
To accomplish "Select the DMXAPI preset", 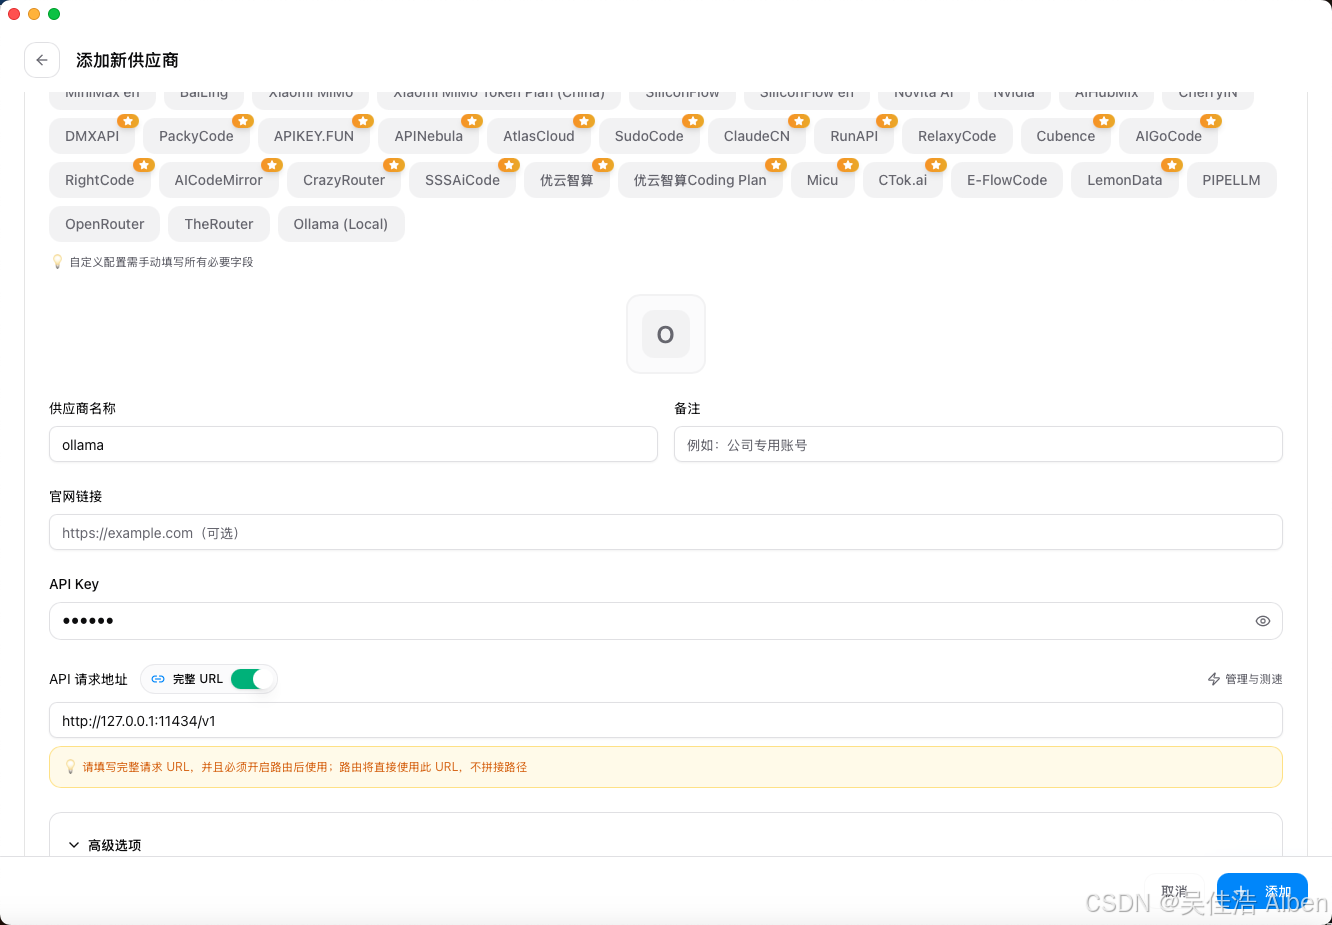I will coord(92,136).
